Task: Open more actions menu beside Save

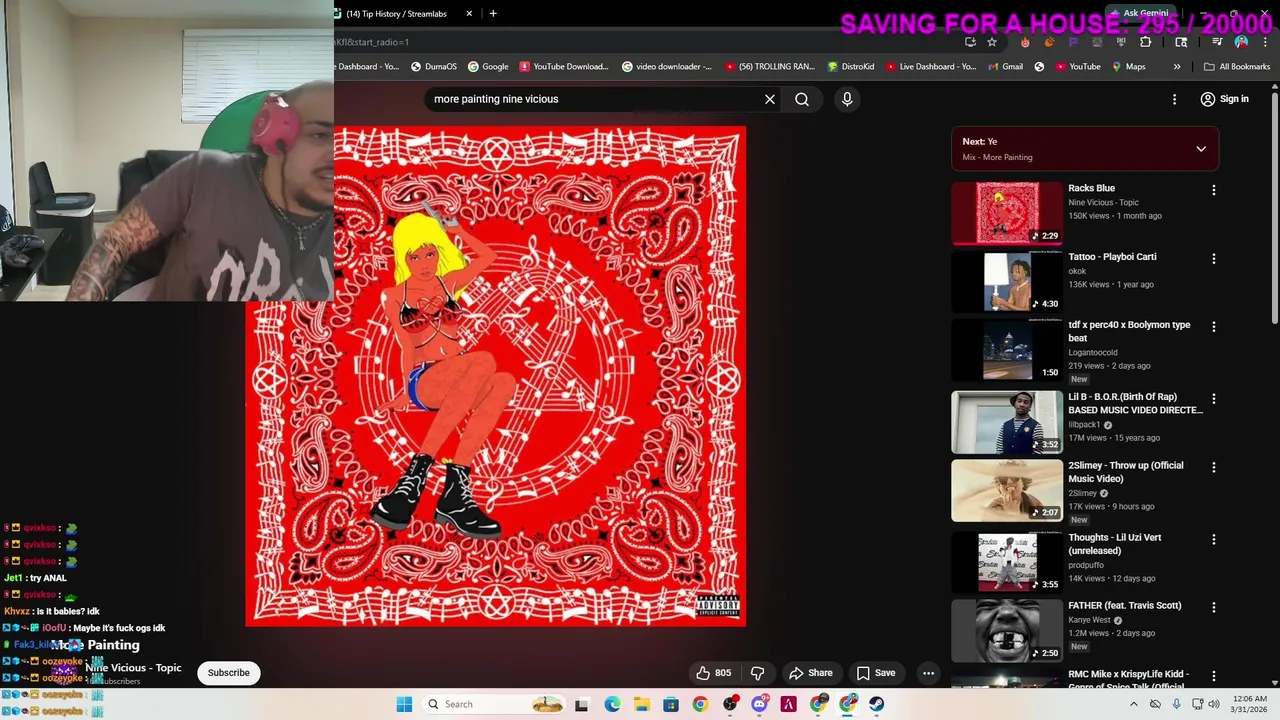Action: (928, 673)
